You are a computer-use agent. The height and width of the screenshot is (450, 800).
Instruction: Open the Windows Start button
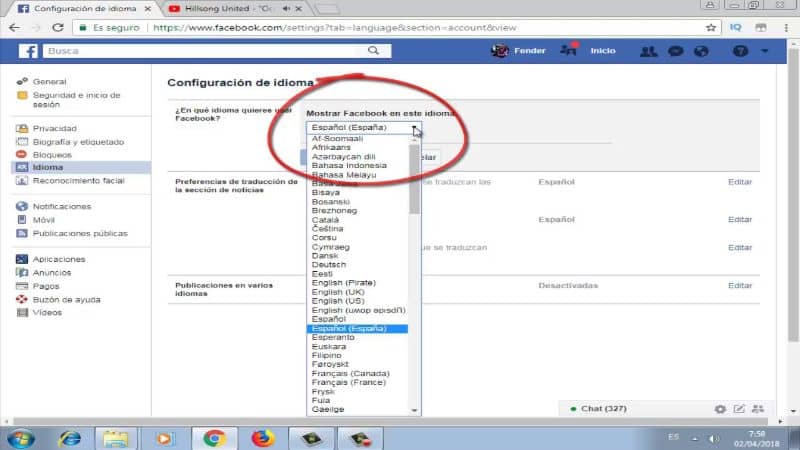pyautogui.click(x=21, y=438)
